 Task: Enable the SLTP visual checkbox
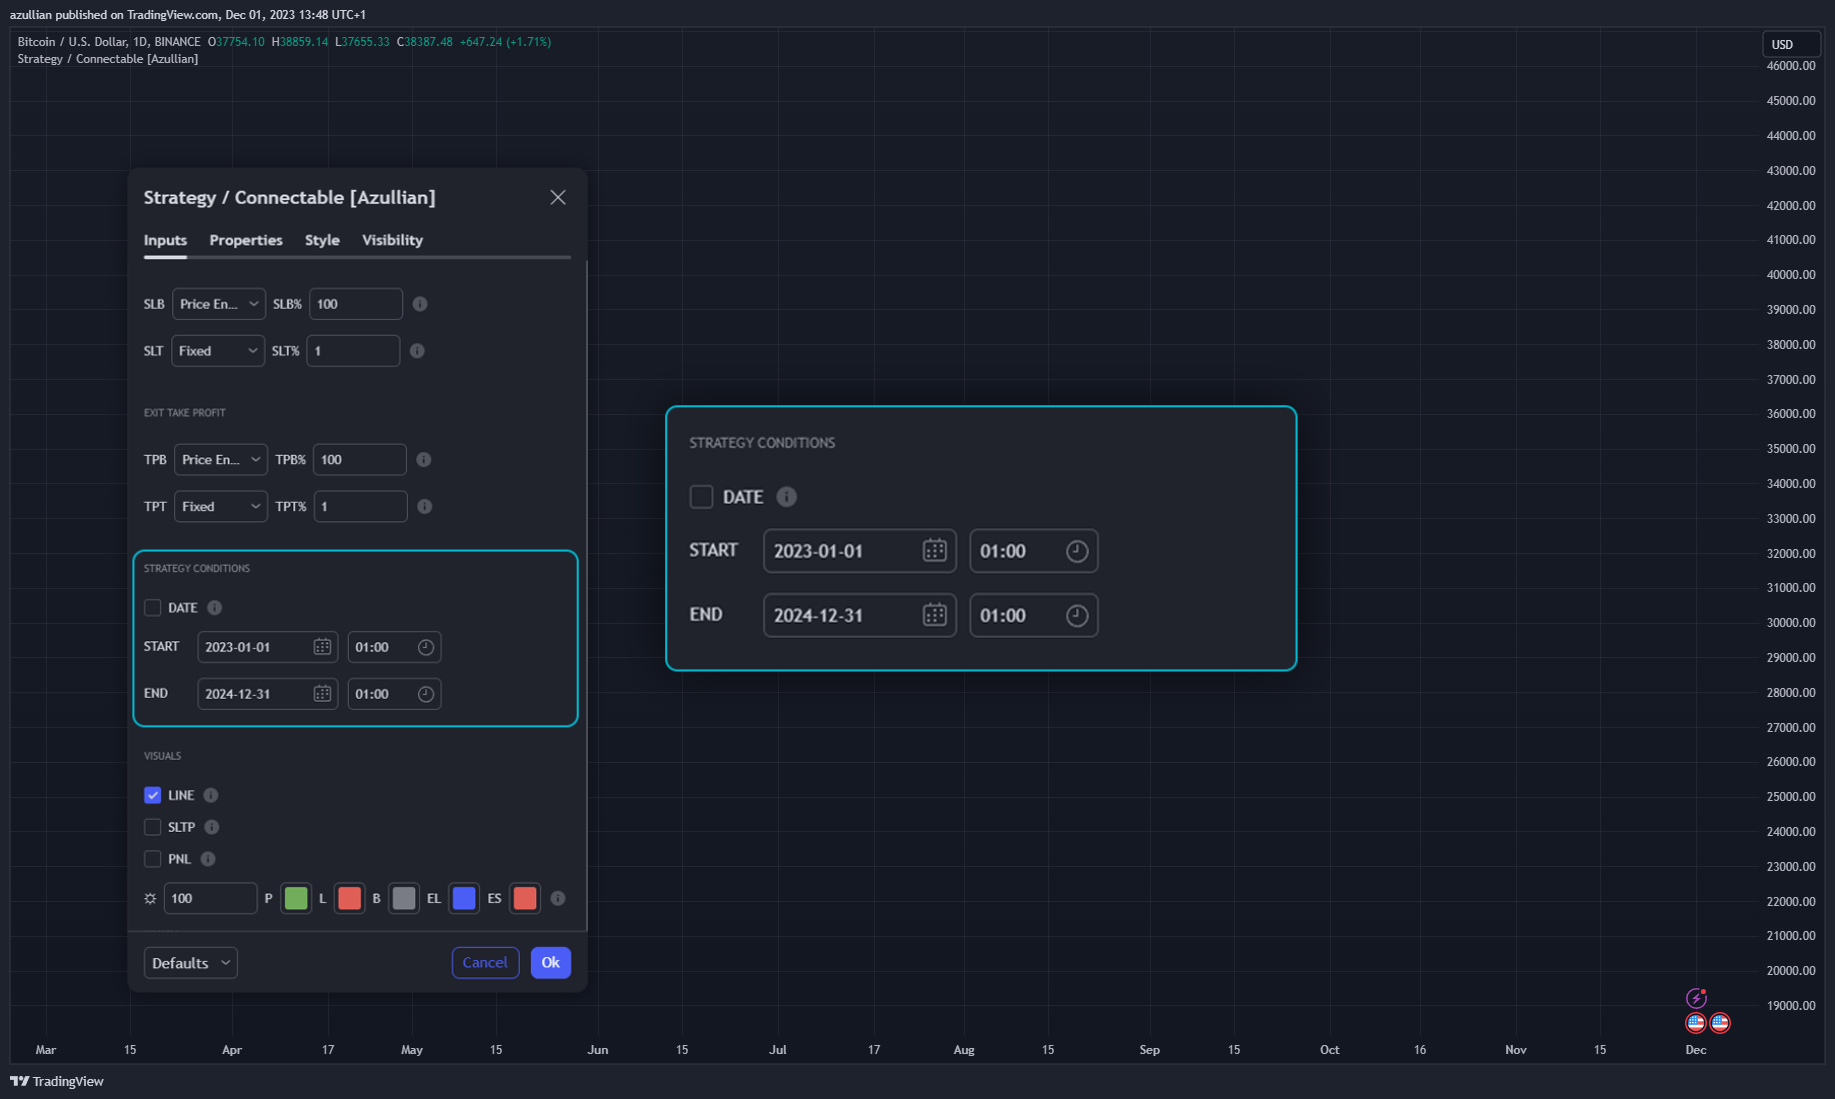tap(153, 827)
